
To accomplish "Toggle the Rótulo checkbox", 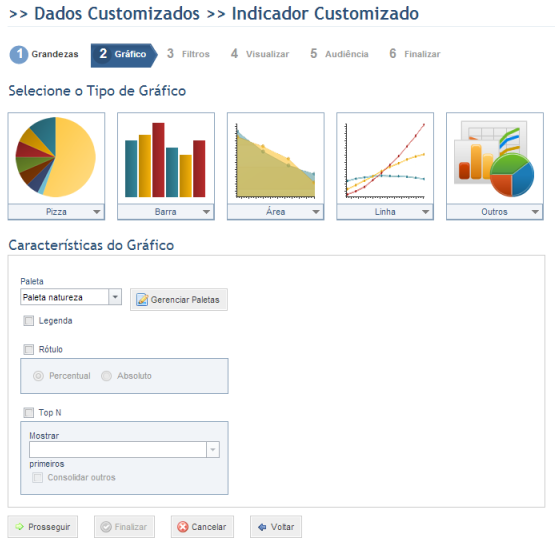I will [x=29, y=349].
